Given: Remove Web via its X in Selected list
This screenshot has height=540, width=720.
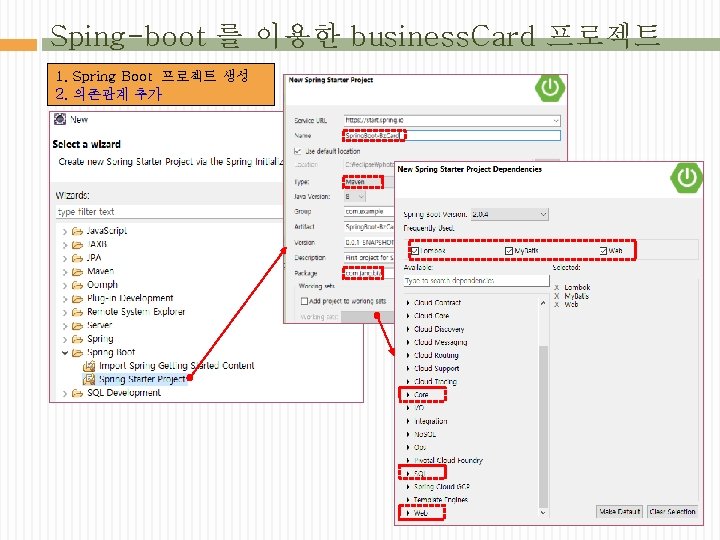Looking at the screenshot, I should [x=557, y=304].
